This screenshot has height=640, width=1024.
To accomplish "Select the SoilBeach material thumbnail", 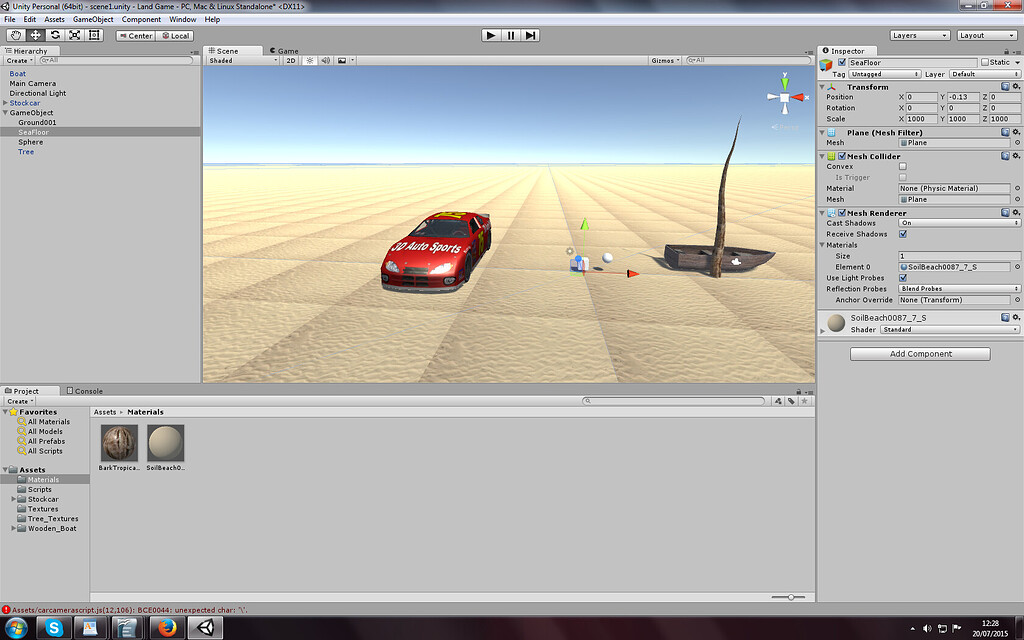I will (165, 441).
